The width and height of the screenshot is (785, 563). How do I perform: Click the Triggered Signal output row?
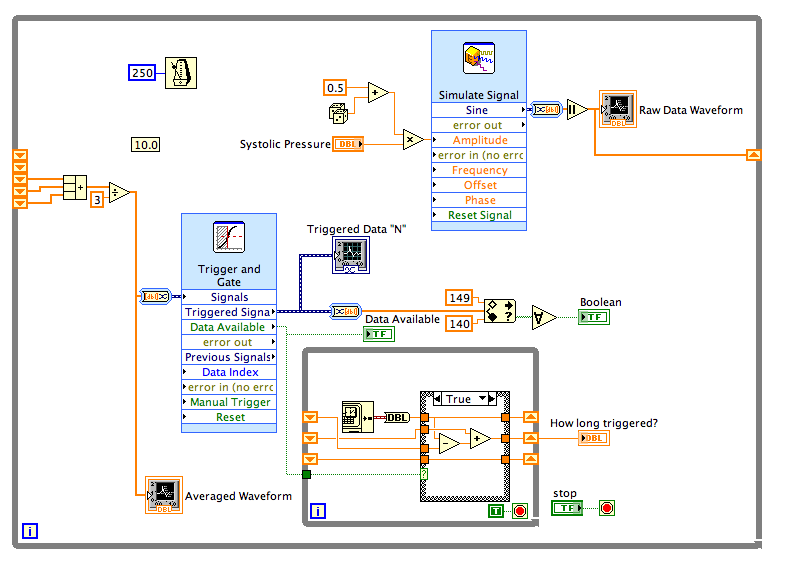[229, 312]
